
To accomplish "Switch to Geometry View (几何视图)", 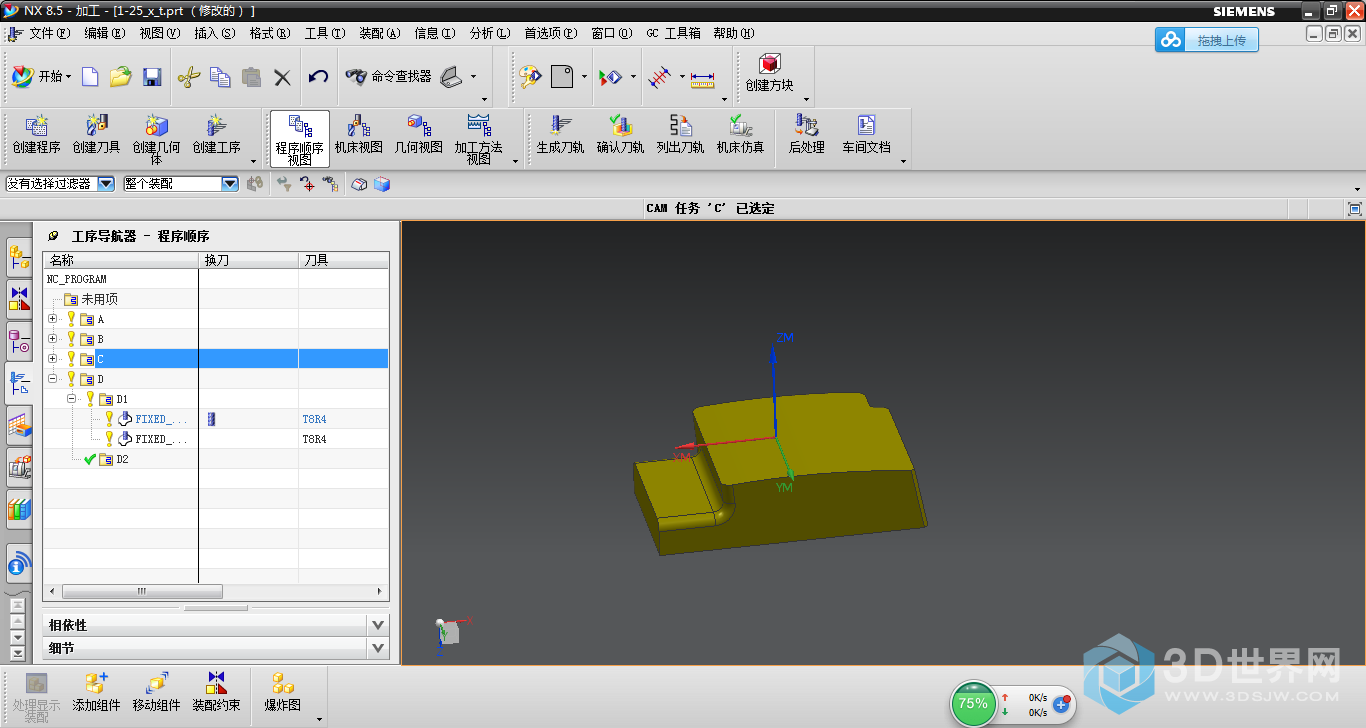I will [418, 136].
